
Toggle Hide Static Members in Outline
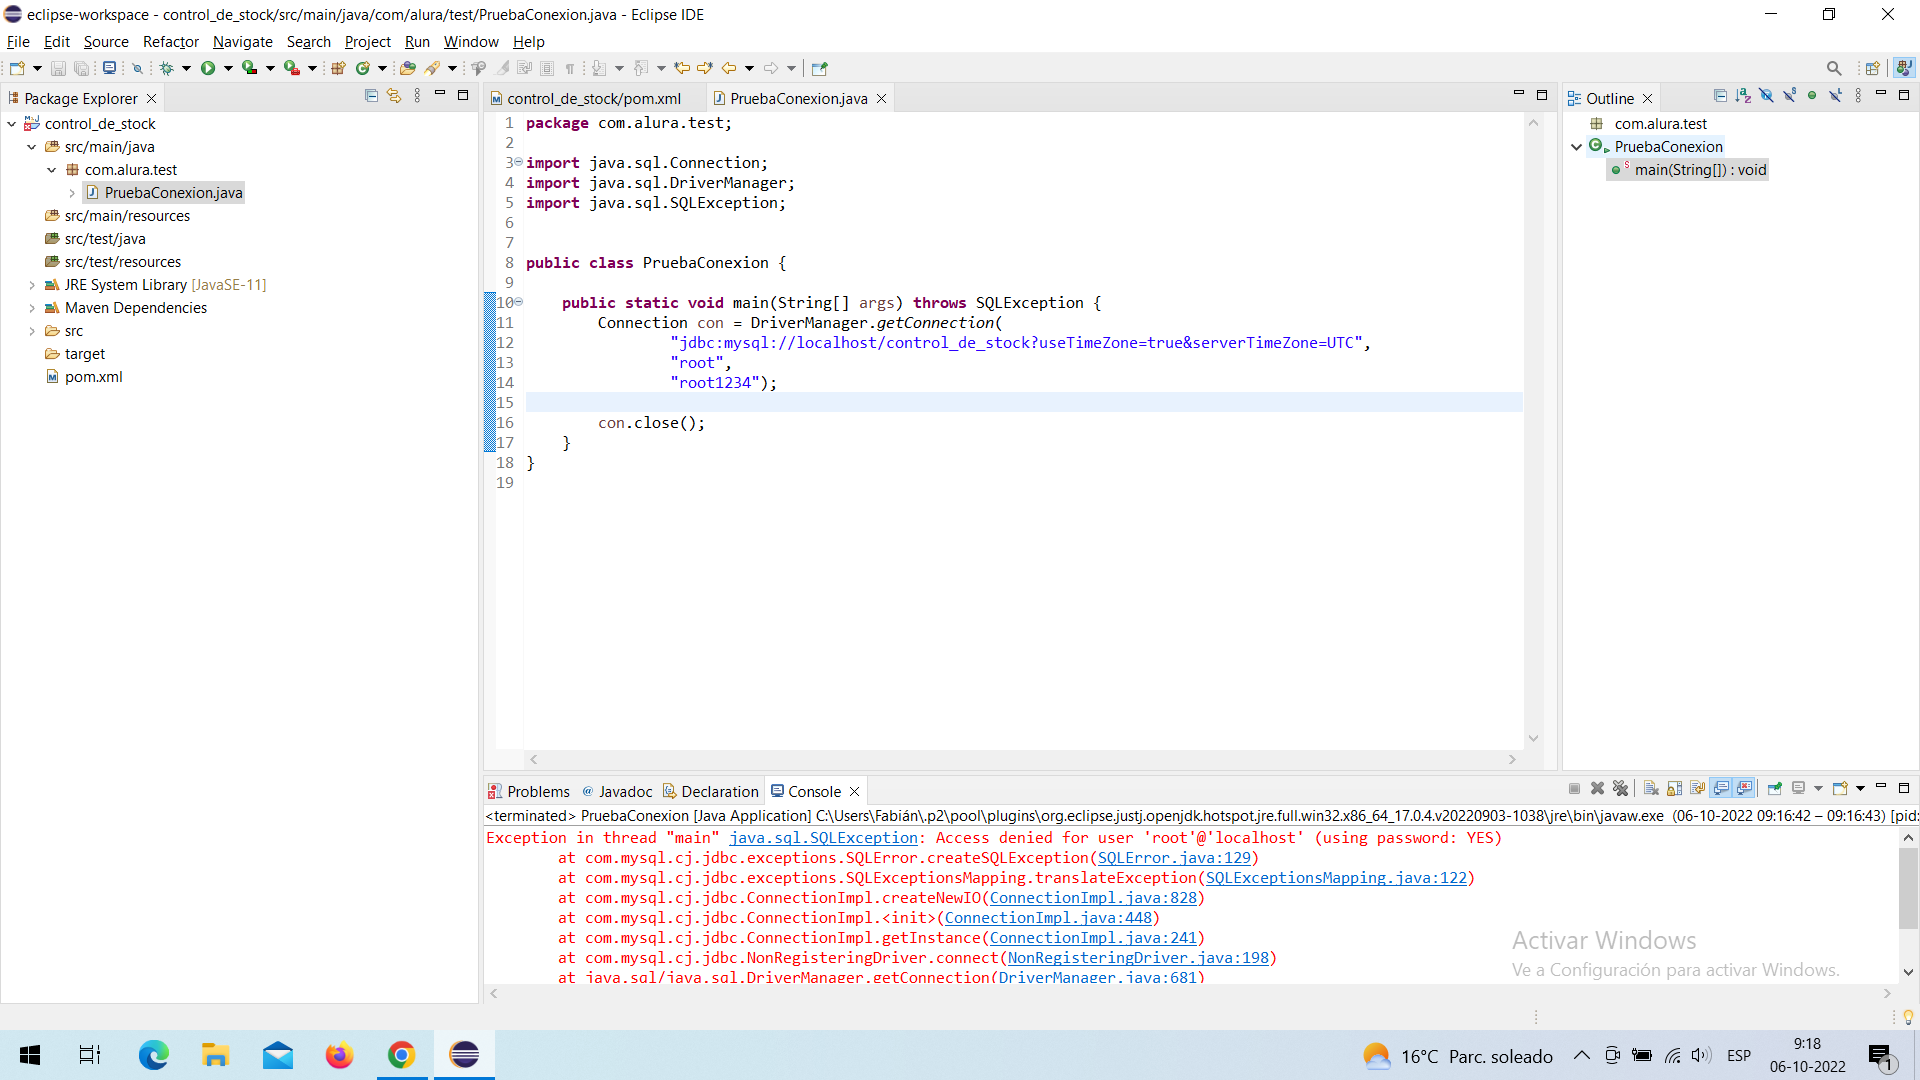1789,96
